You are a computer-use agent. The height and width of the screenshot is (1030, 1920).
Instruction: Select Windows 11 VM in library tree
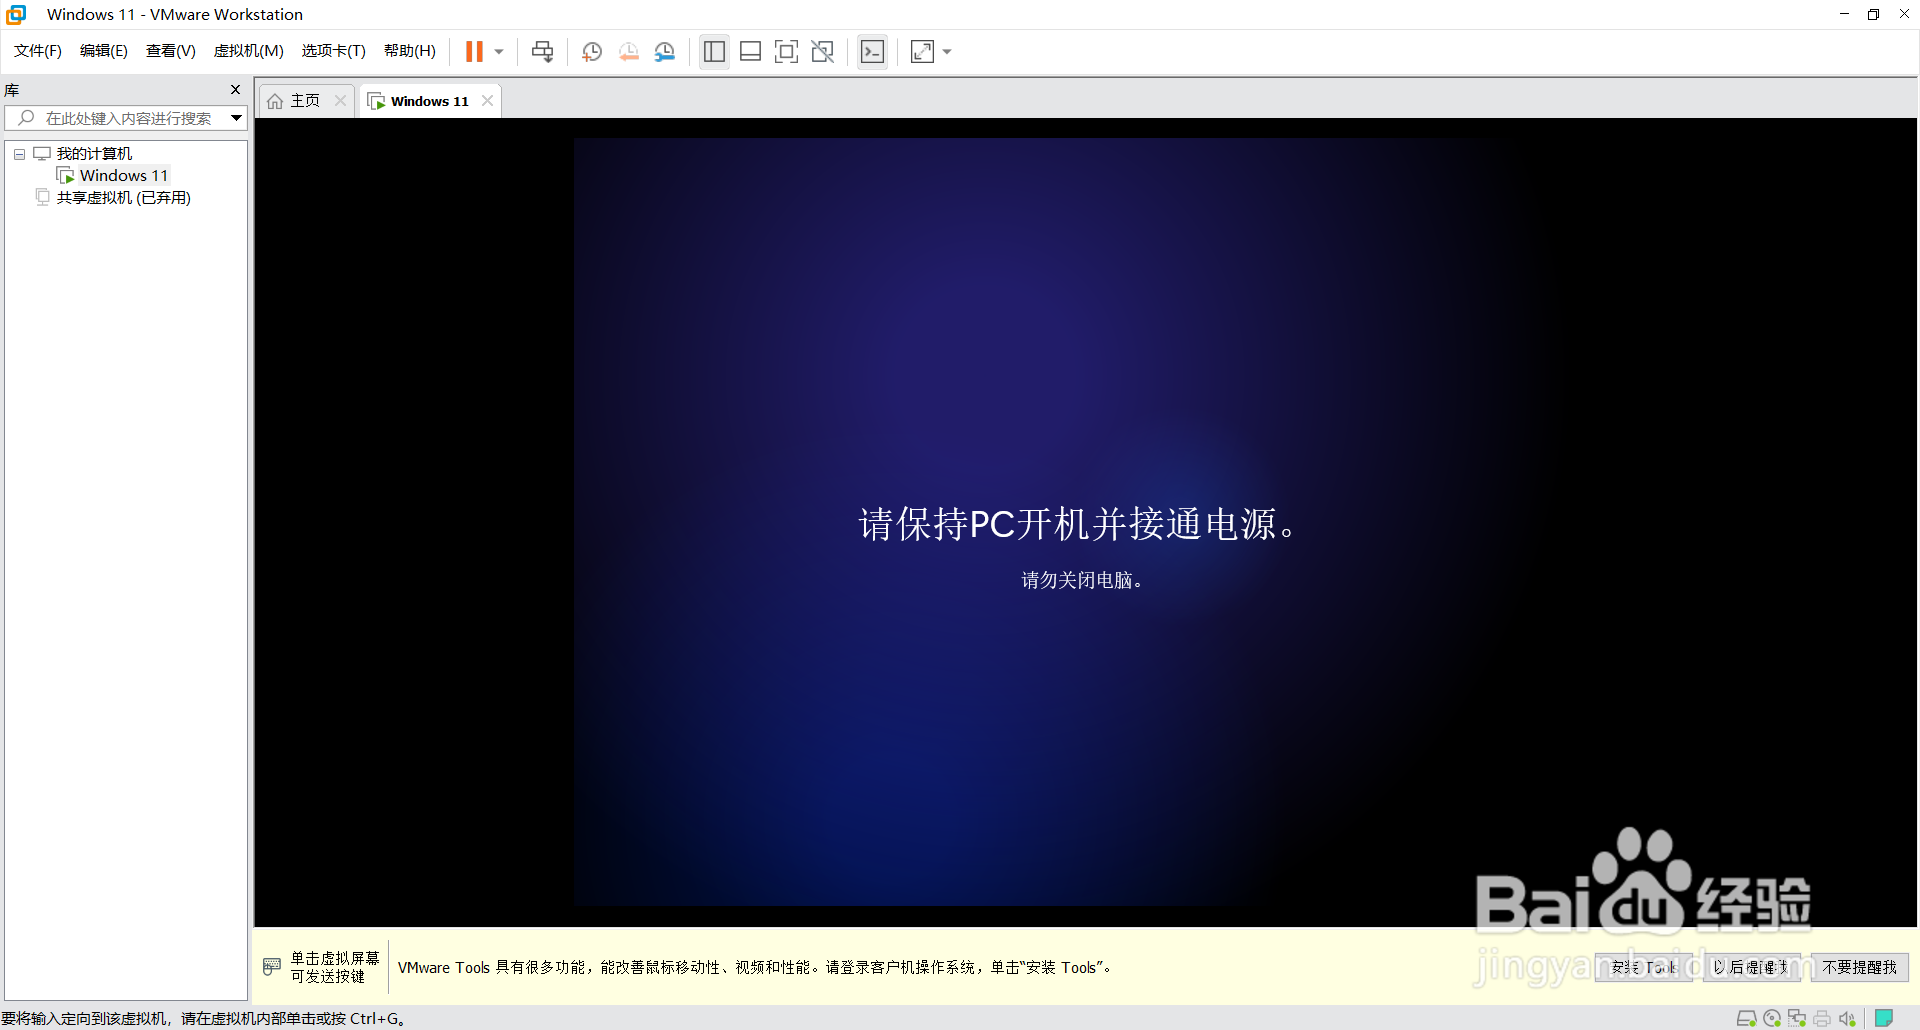[x=124, y=176]
